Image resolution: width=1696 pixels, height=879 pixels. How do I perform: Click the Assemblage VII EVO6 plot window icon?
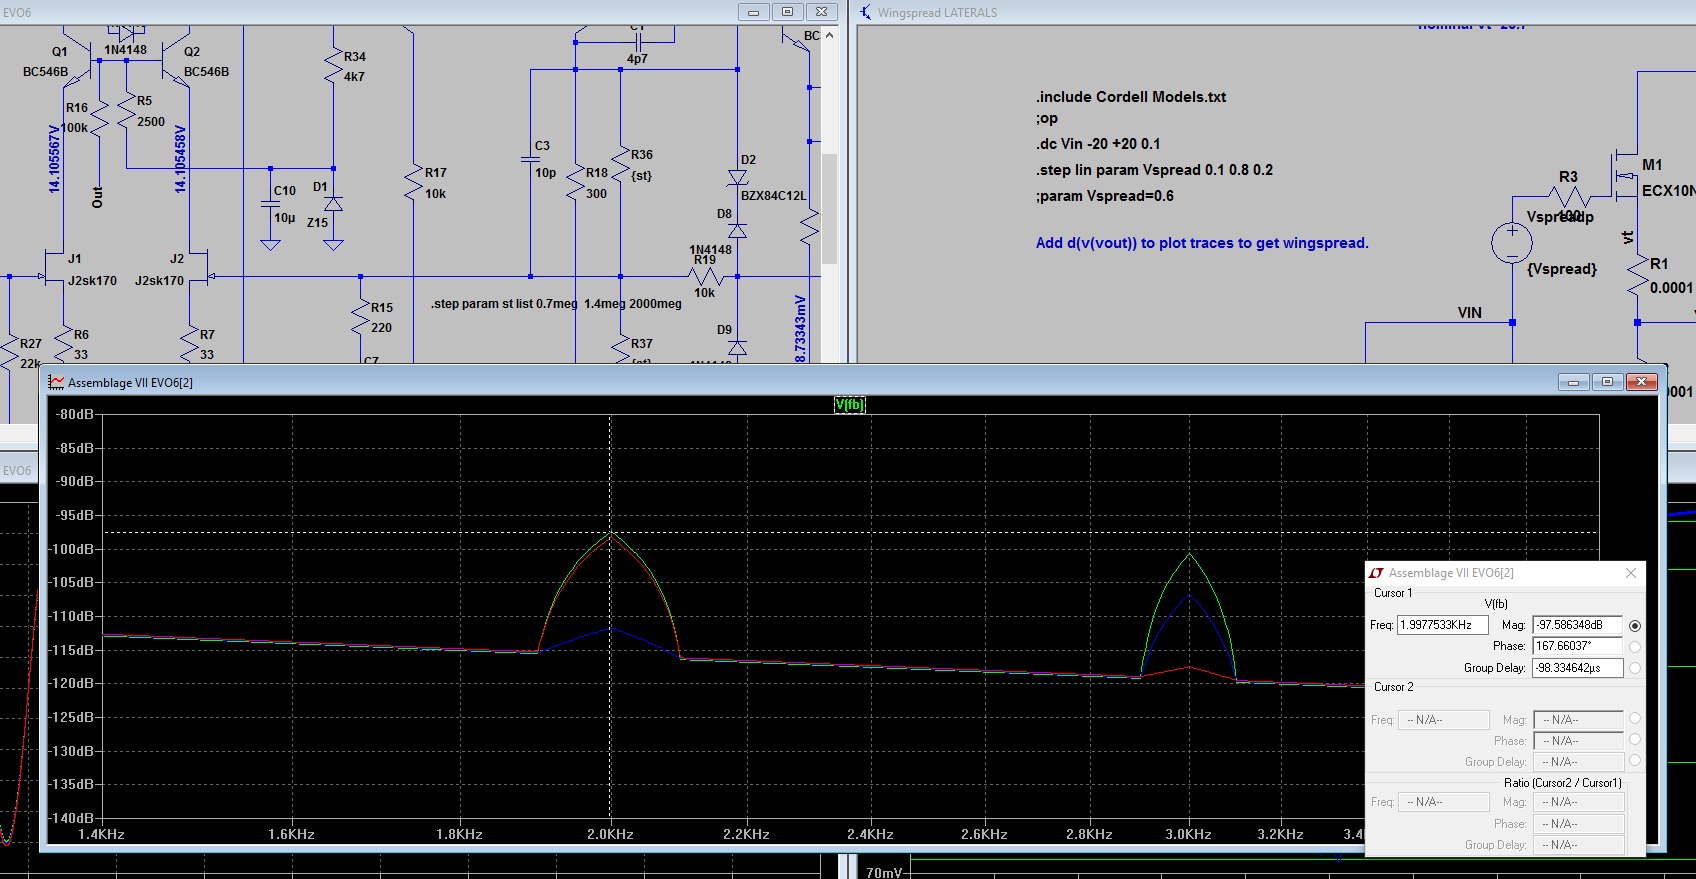[56, 382]
